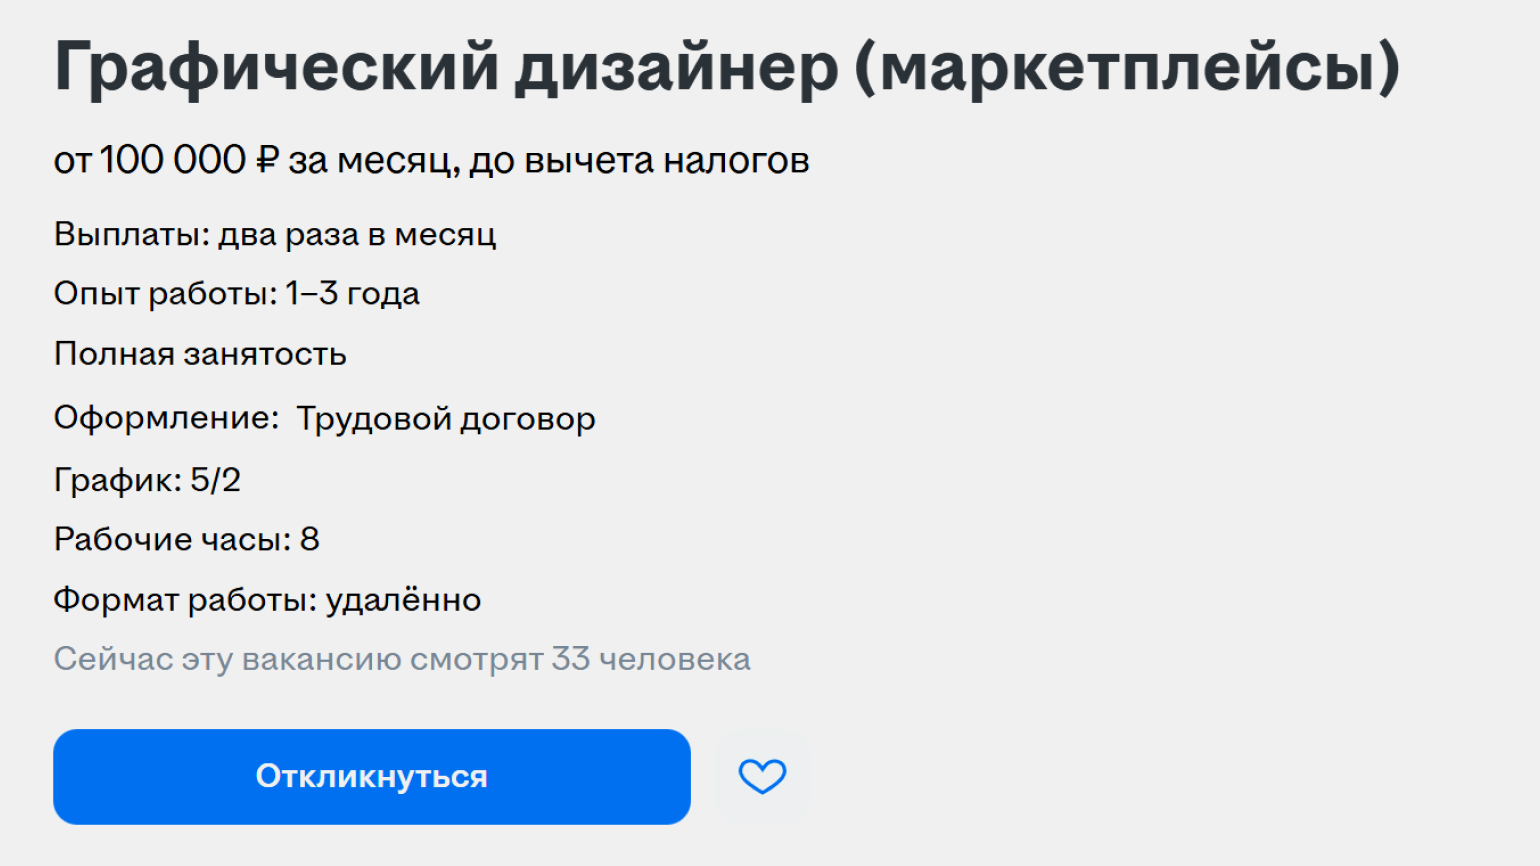Click the График label
The image size is (1540, 866).
(x=117, y=480)
